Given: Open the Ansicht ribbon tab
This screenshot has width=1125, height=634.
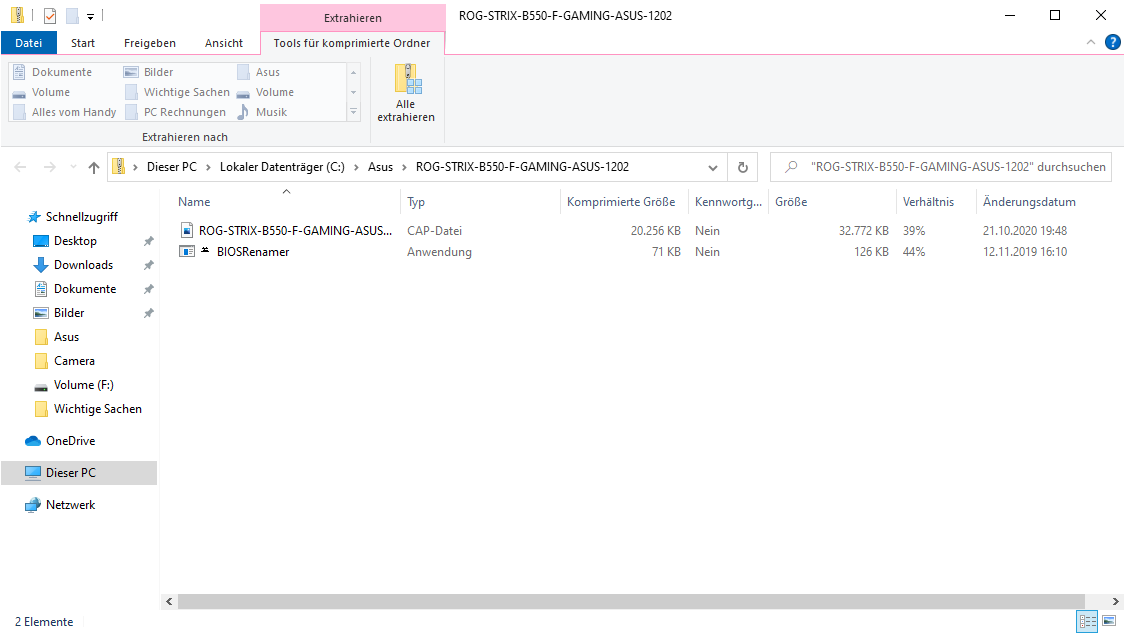Looking at the screenshot, I should tap(224, 43).
